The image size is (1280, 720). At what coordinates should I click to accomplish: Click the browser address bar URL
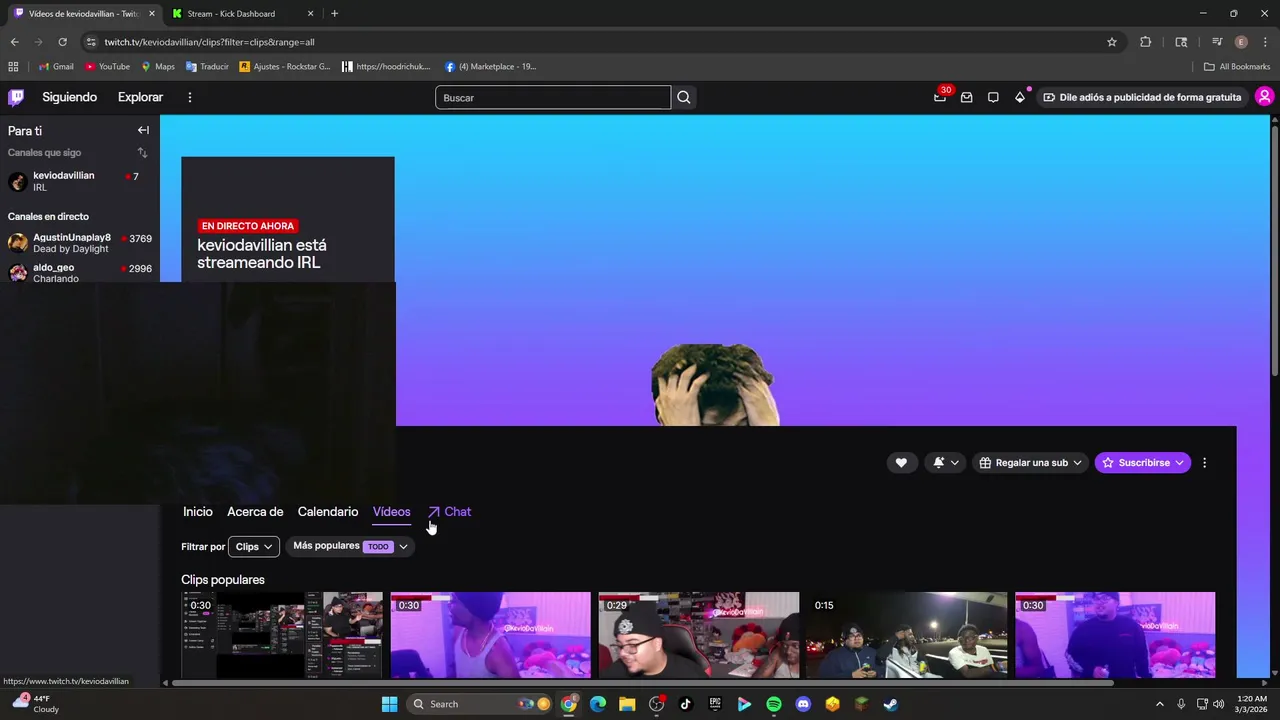210,42
